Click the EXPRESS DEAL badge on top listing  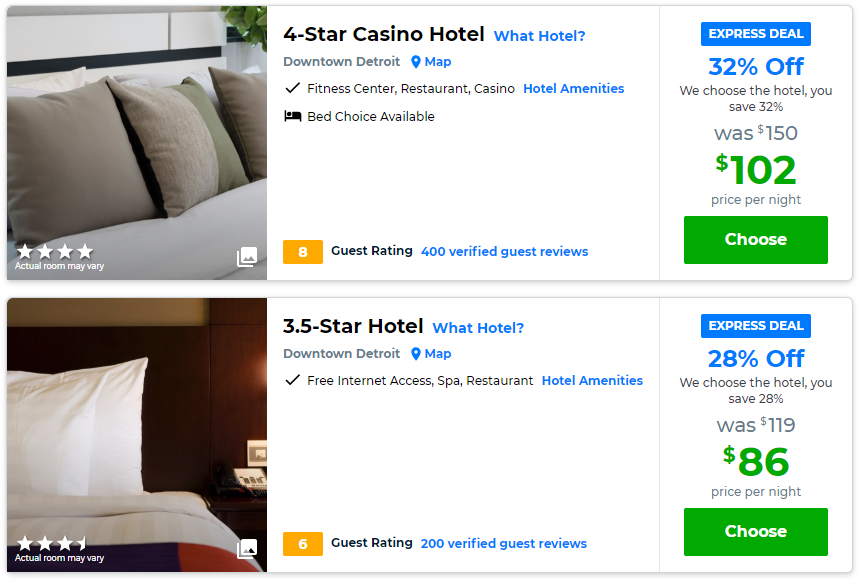click(x=755, y=33)
